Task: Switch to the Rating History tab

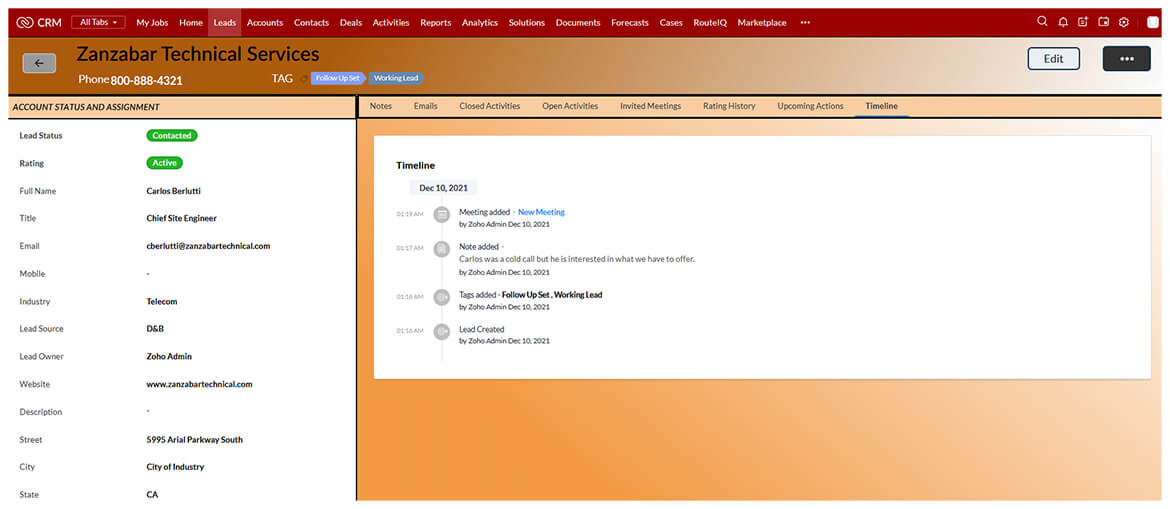Action: (729, 106)
